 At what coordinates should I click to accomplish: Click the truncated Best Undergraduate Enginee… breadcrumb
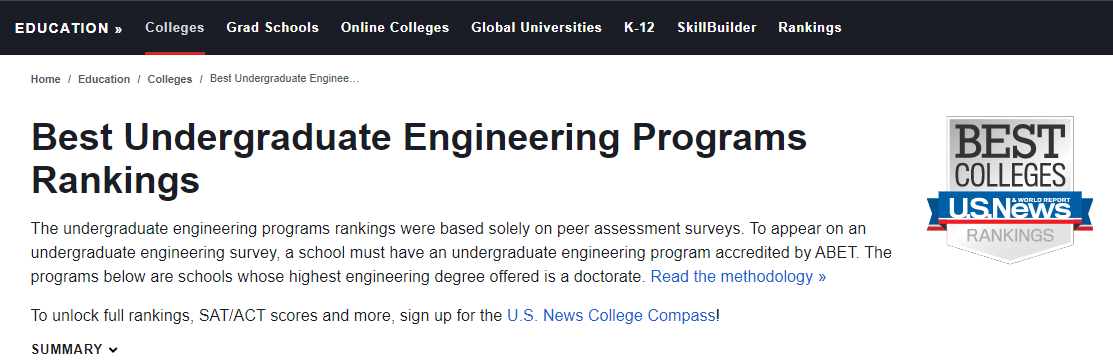tap(285, 79)
